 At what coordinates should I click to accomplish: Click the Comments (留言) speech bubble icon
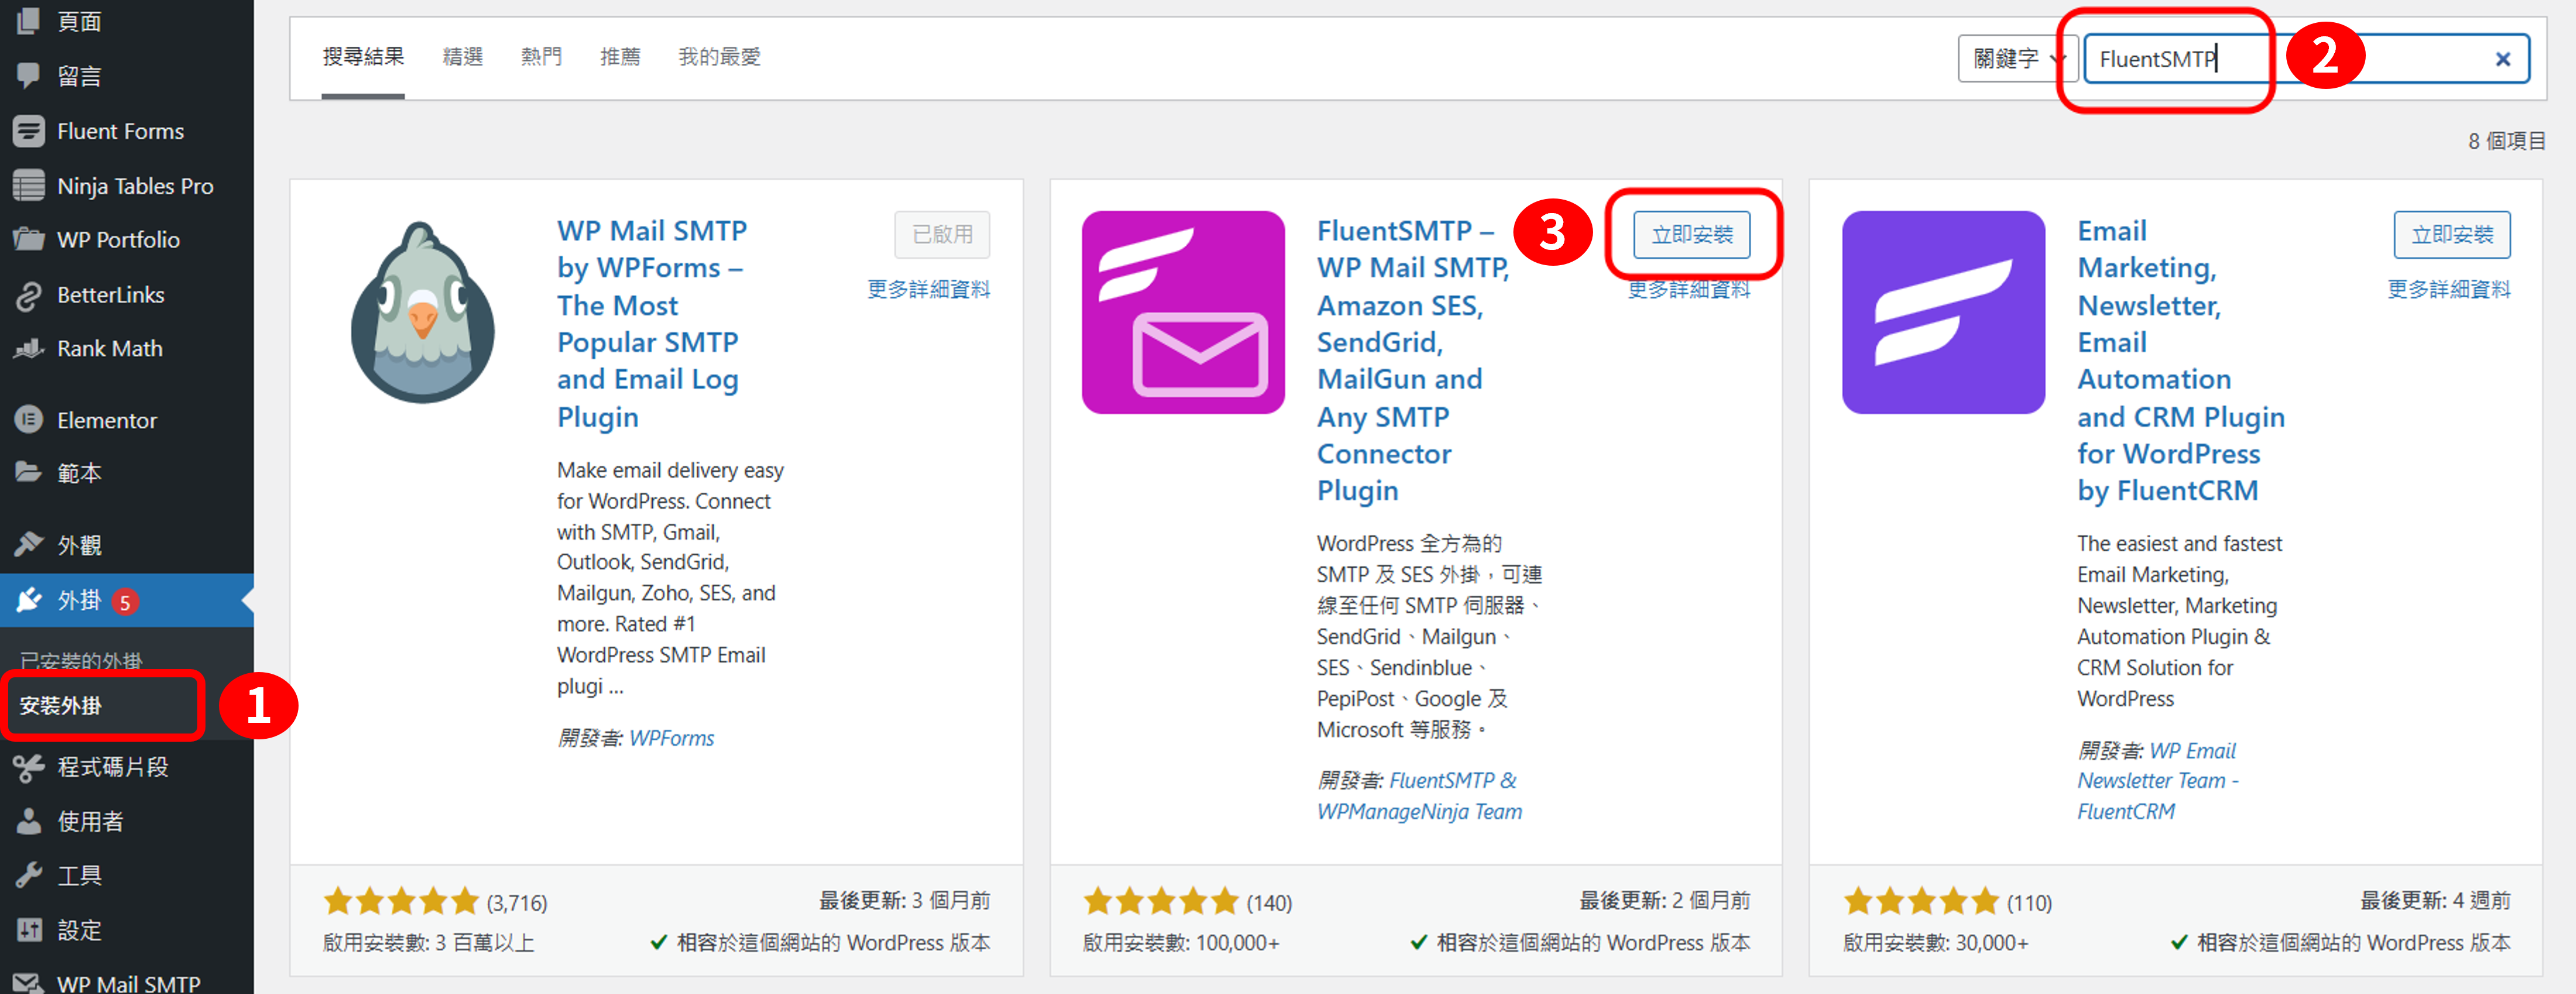(28, 75)
